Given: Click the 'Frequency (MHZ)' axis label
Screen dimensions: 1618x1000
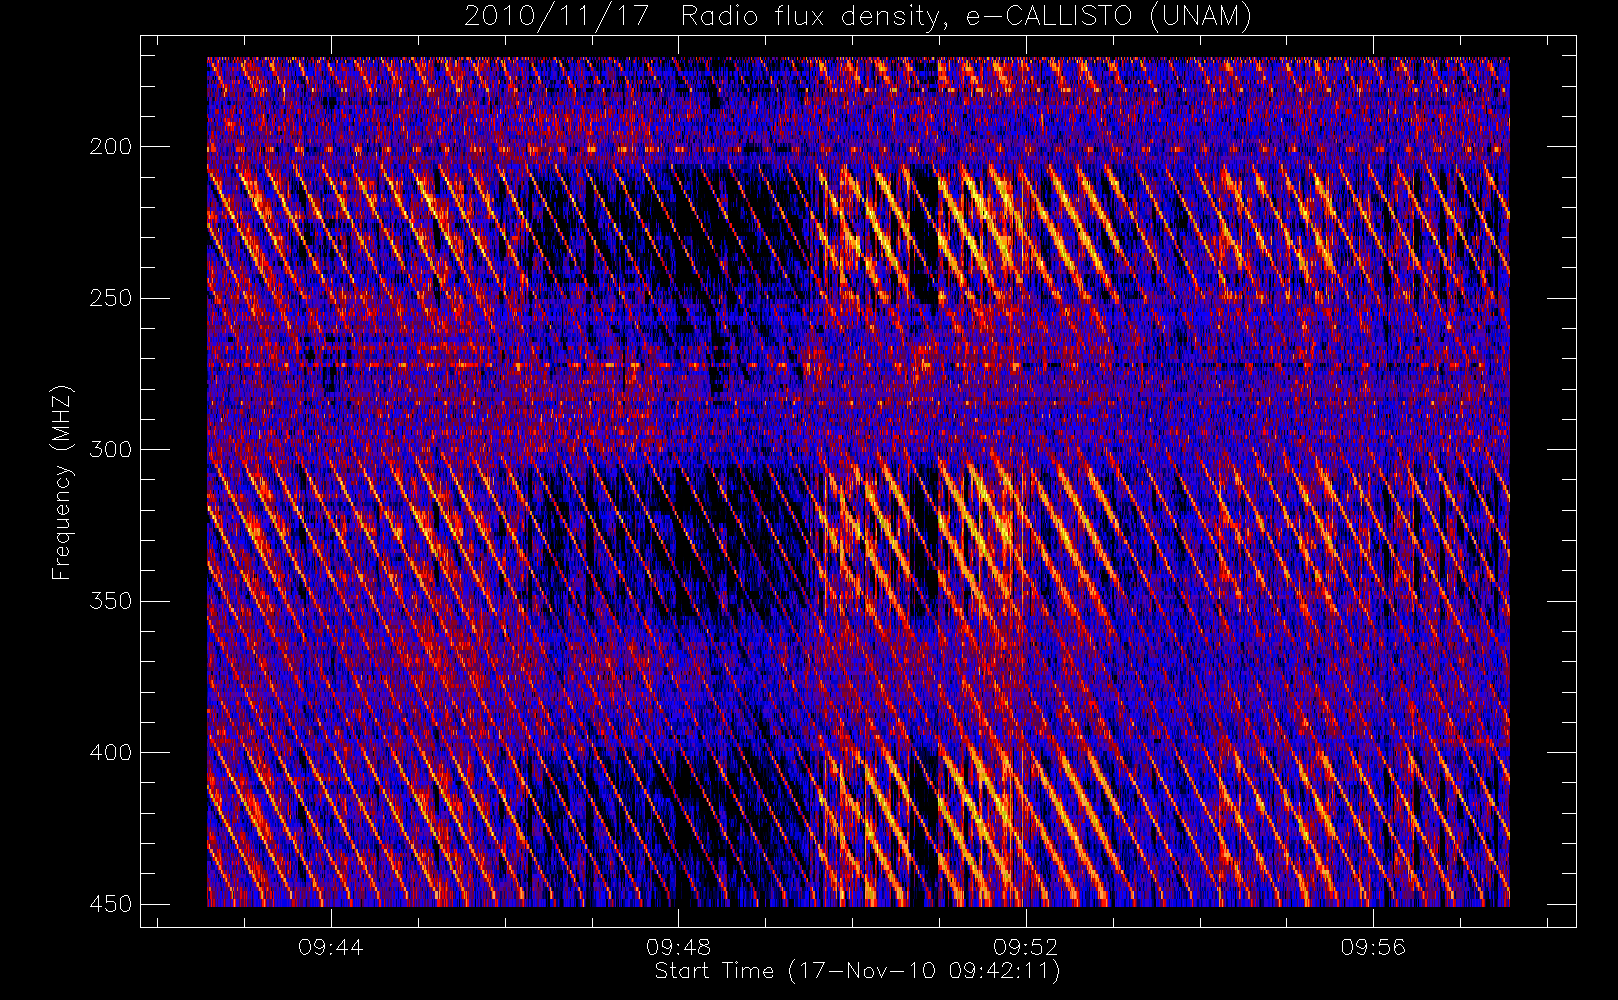Looking at the screenshot, I should [x=62, y=482].
